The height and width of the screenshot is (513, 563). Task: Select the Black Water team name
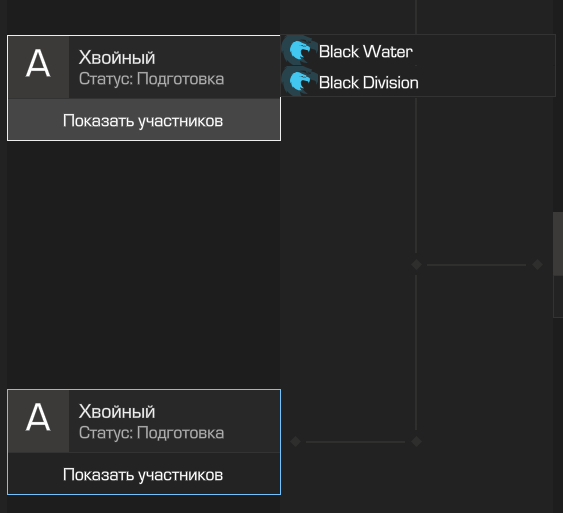point(366,51)
